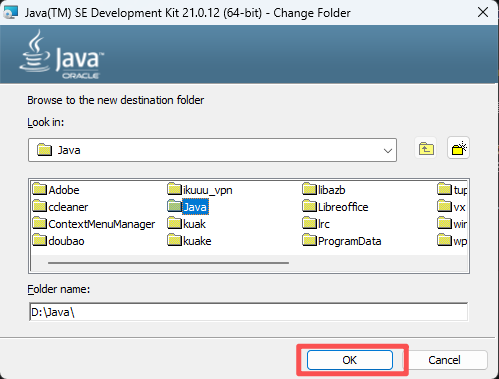The width and height of the screenshot is (499, 379).
Task: Select the ccleaner folder
Action: (61, 207)
